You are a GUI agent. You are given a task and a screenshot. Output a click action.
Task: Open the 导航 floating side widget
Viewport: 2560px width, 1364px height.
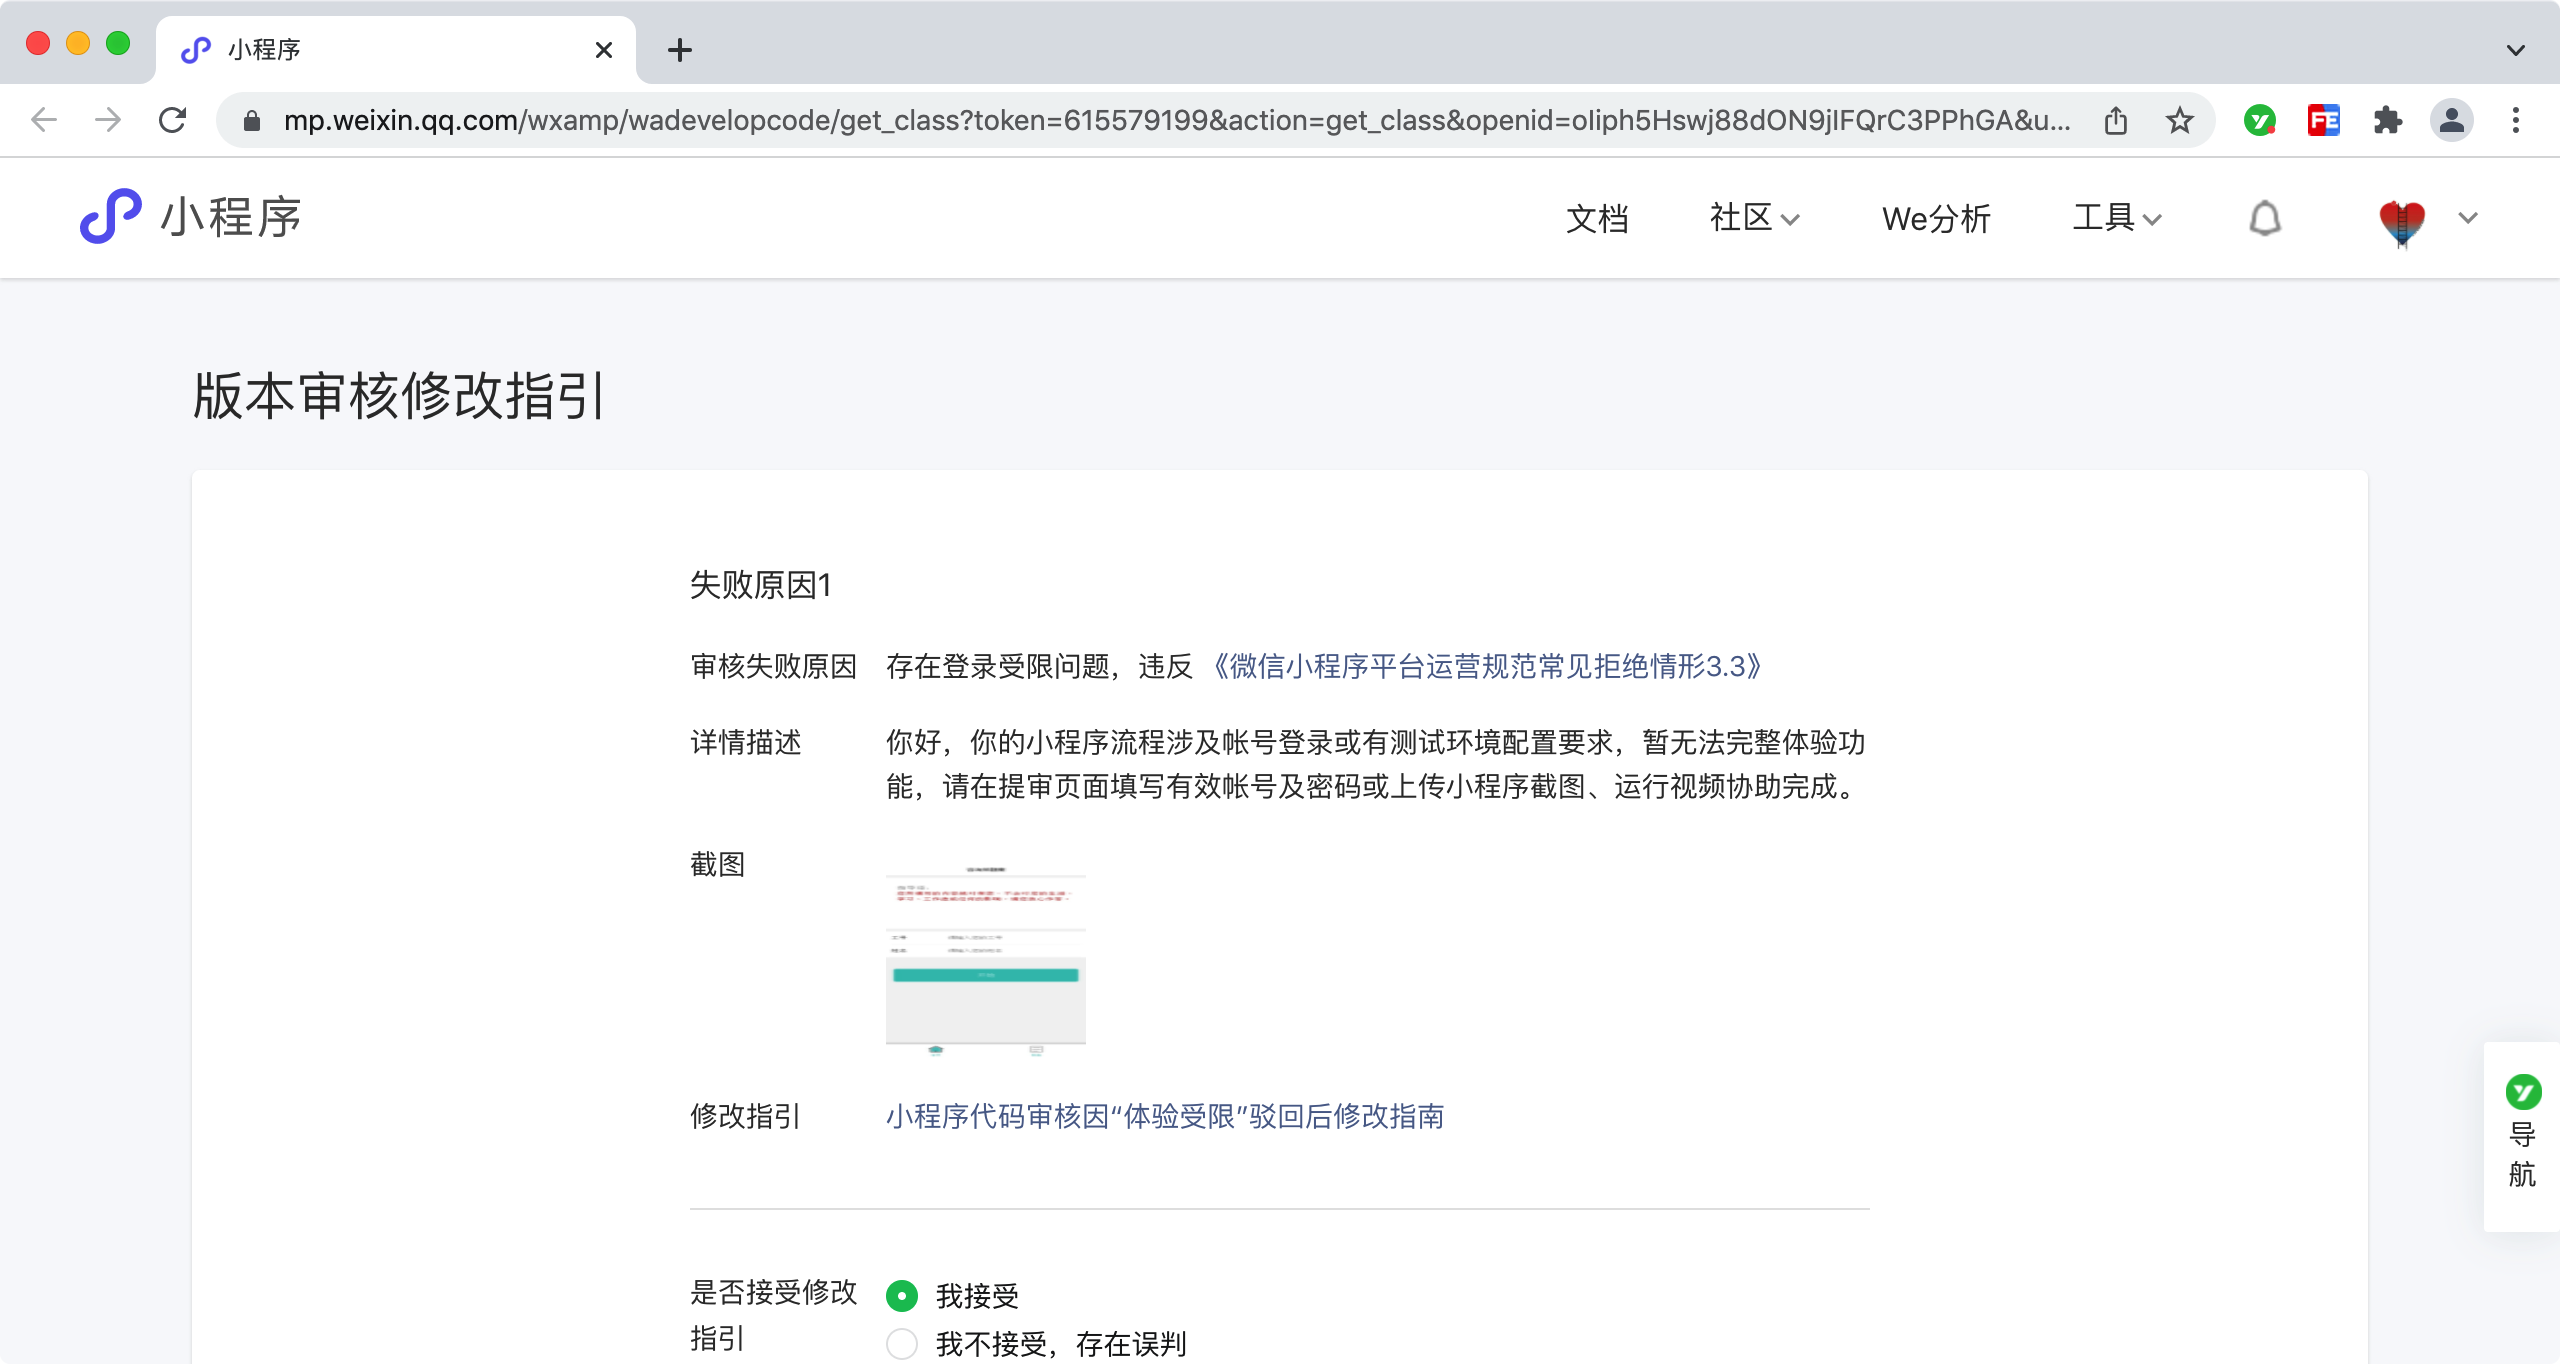pyautogui.click(x=2522, y=1136)
